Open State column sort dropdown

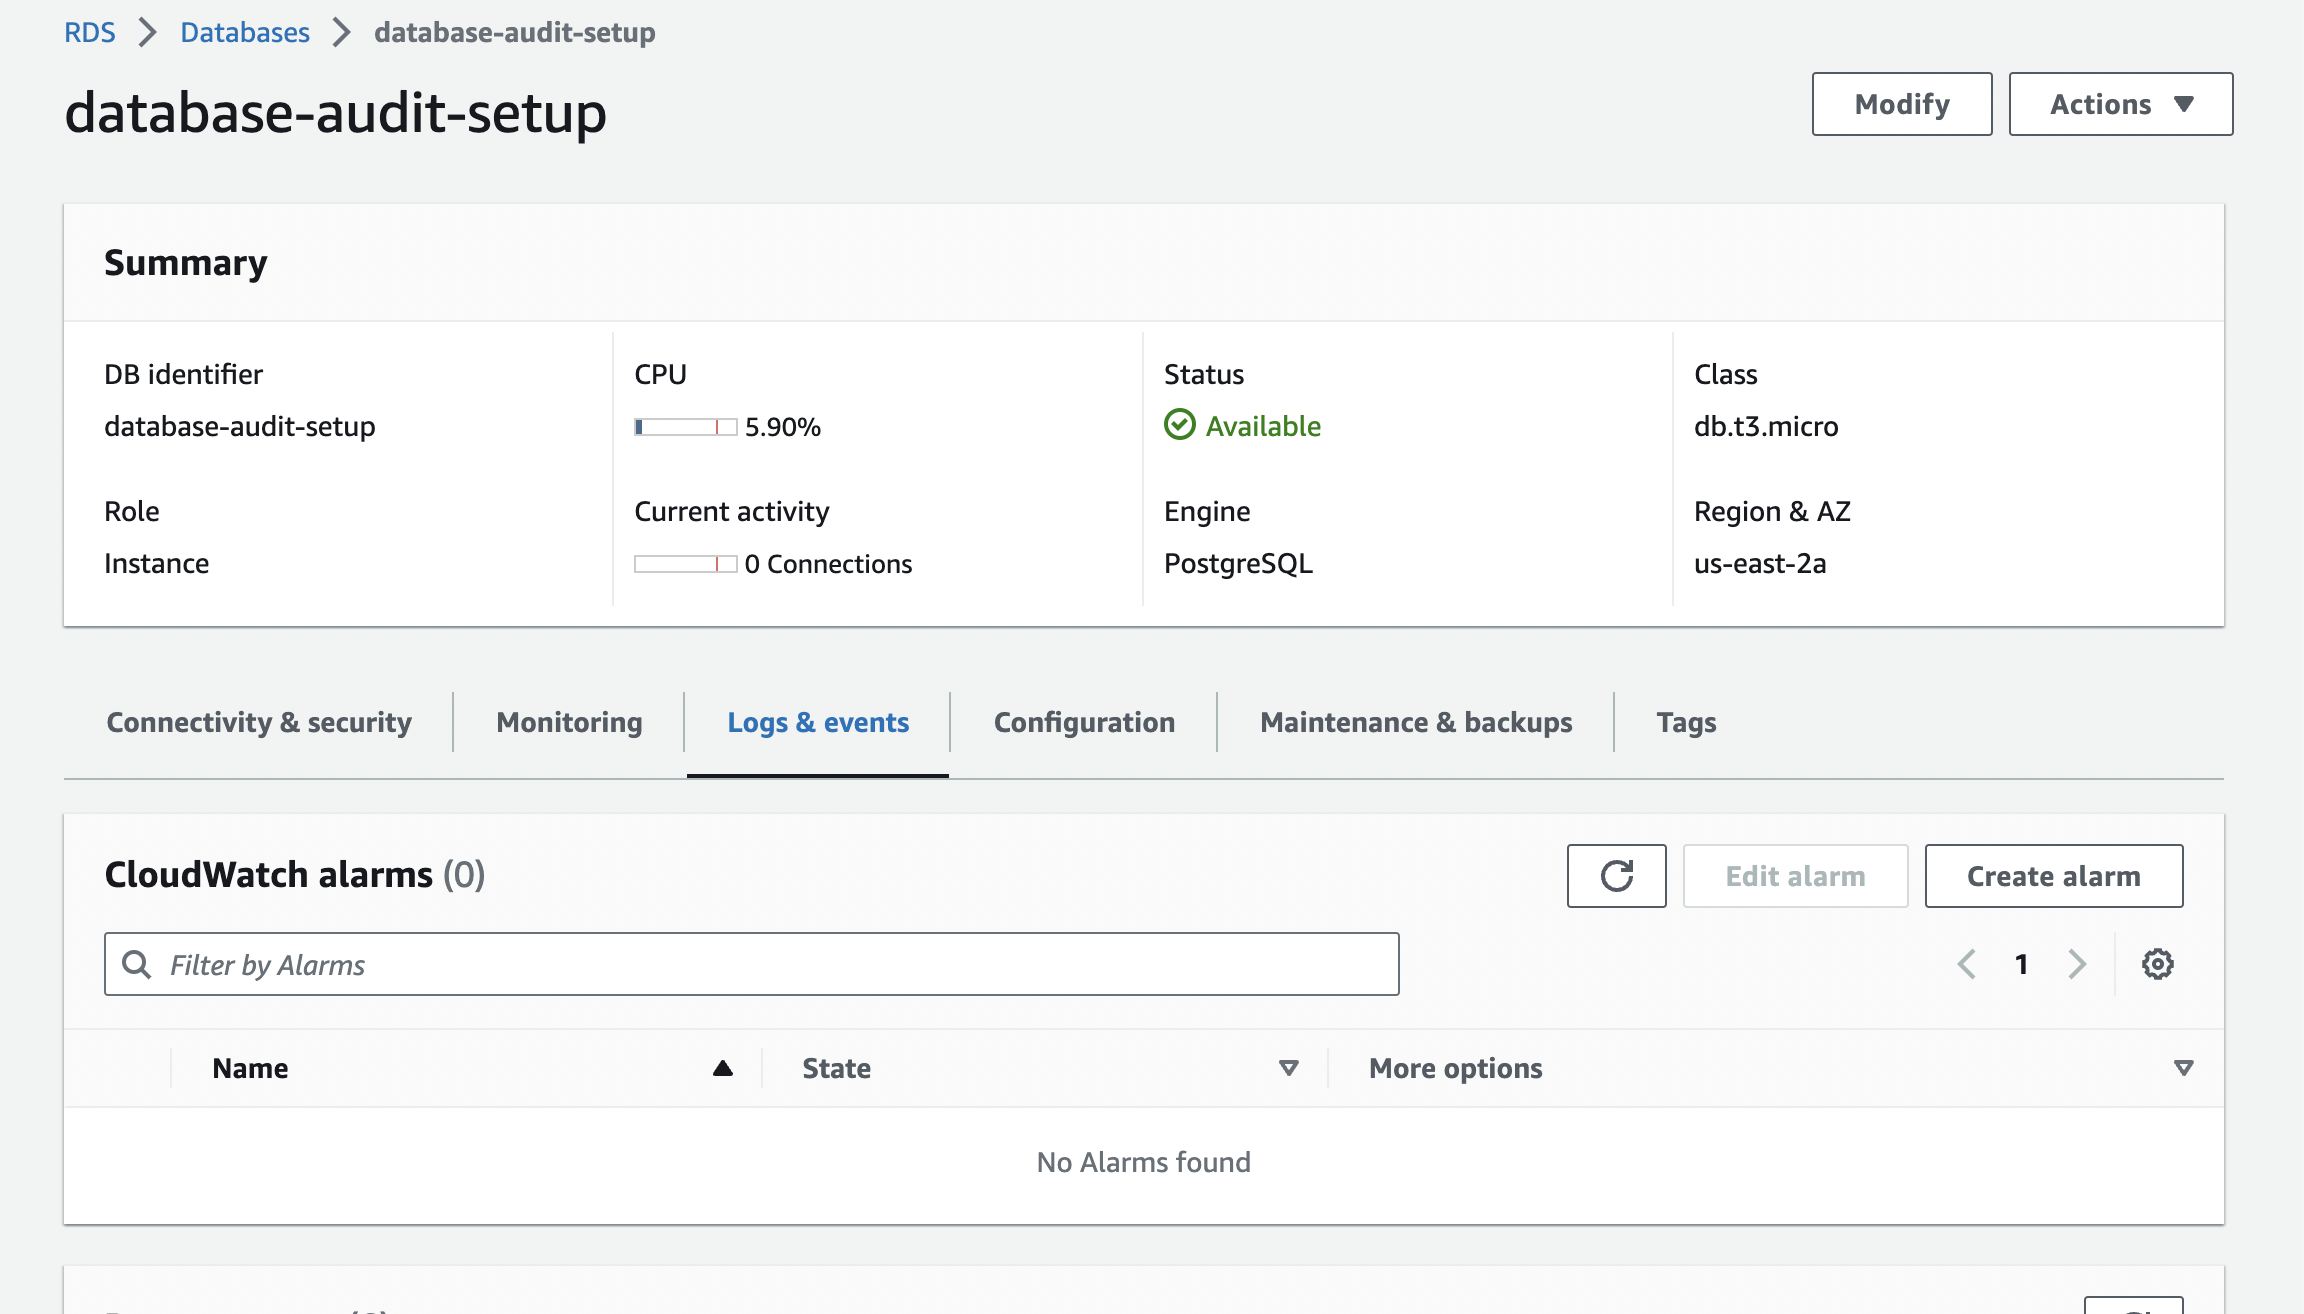tap(1288, 1068)
